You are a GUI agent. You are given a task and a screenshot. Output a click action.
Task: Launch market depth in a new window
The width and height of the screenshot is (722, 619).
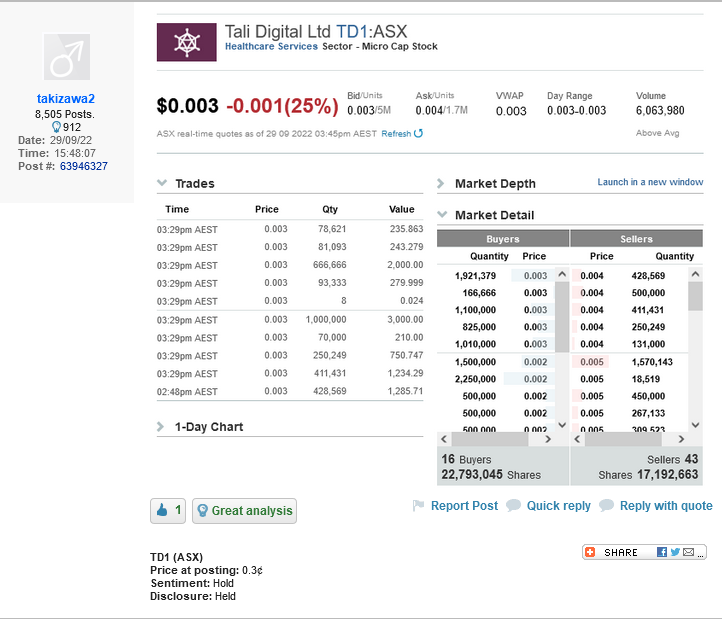[x=650, y=182]
